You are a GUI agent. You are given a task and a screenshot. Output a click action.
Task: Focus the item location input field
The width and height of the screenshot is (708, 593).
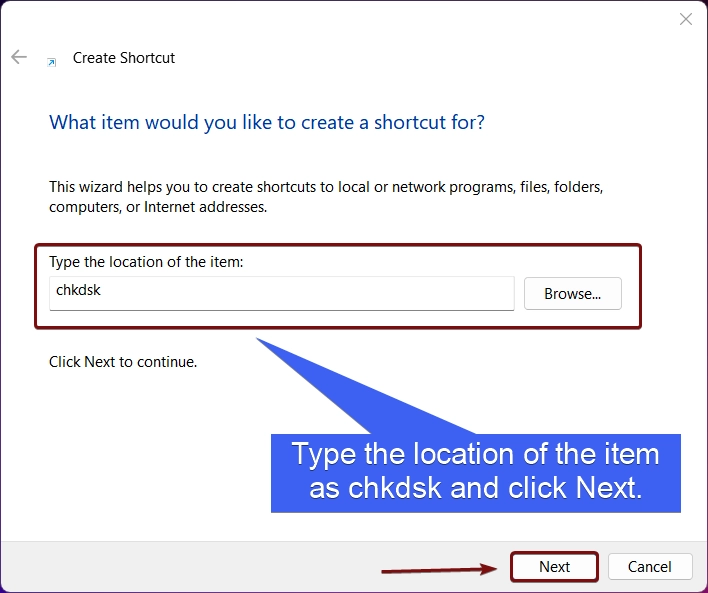(281, 293)
